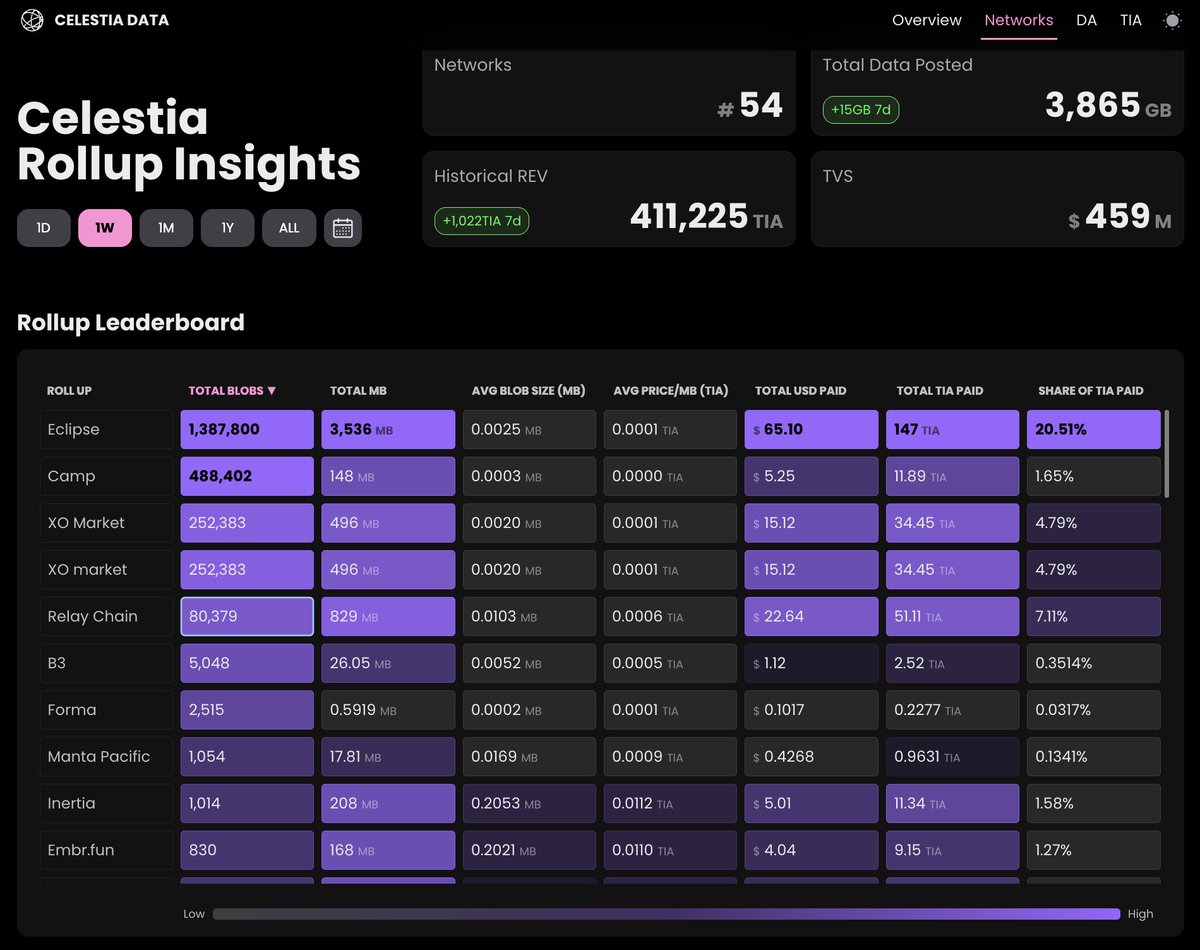Click the Historical REV card
The image size is (1200, 950).
point(609,199)
